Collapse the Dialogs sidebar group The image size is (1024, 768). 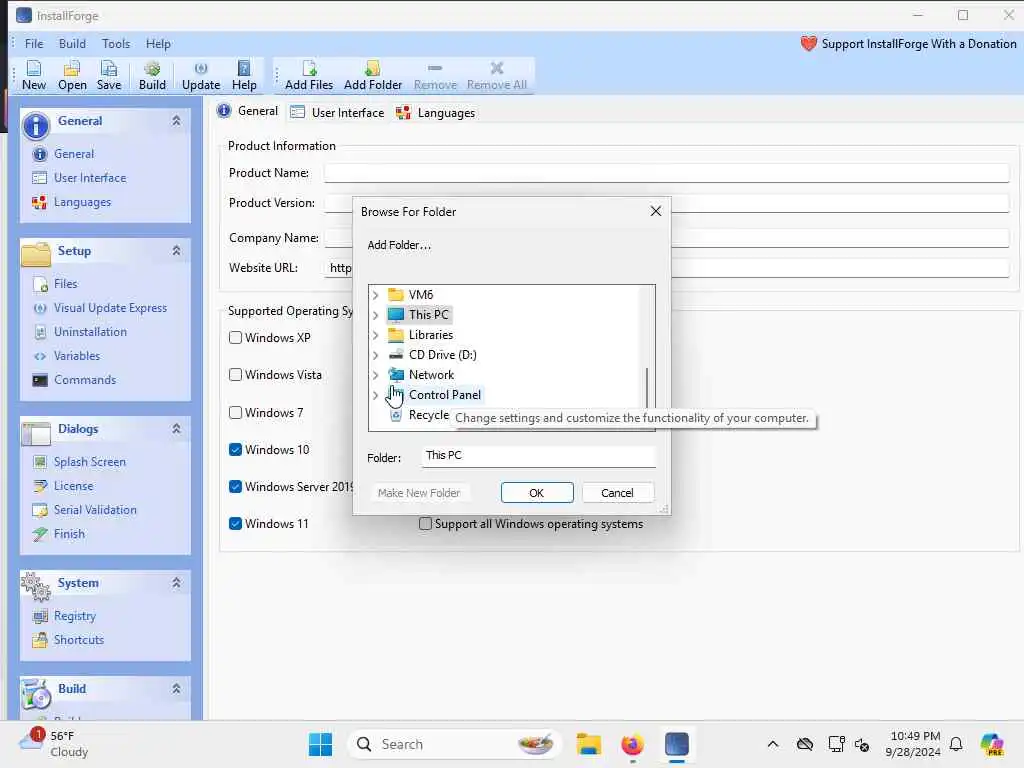(176, 428)
